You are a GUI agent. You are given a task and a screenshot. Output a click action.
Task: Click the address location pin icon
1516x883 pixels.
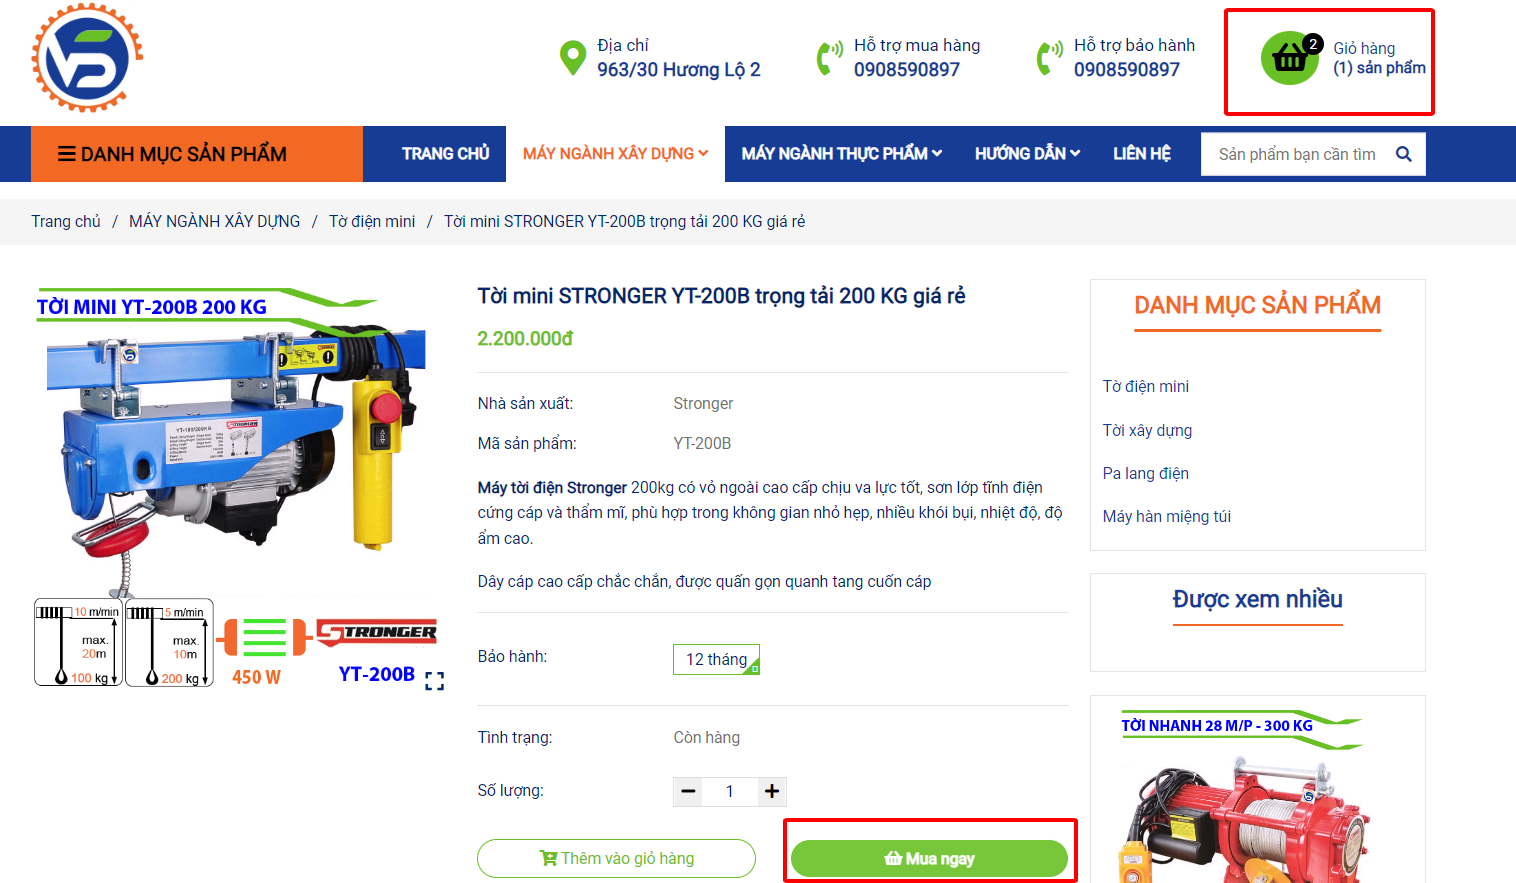(572, 58)
